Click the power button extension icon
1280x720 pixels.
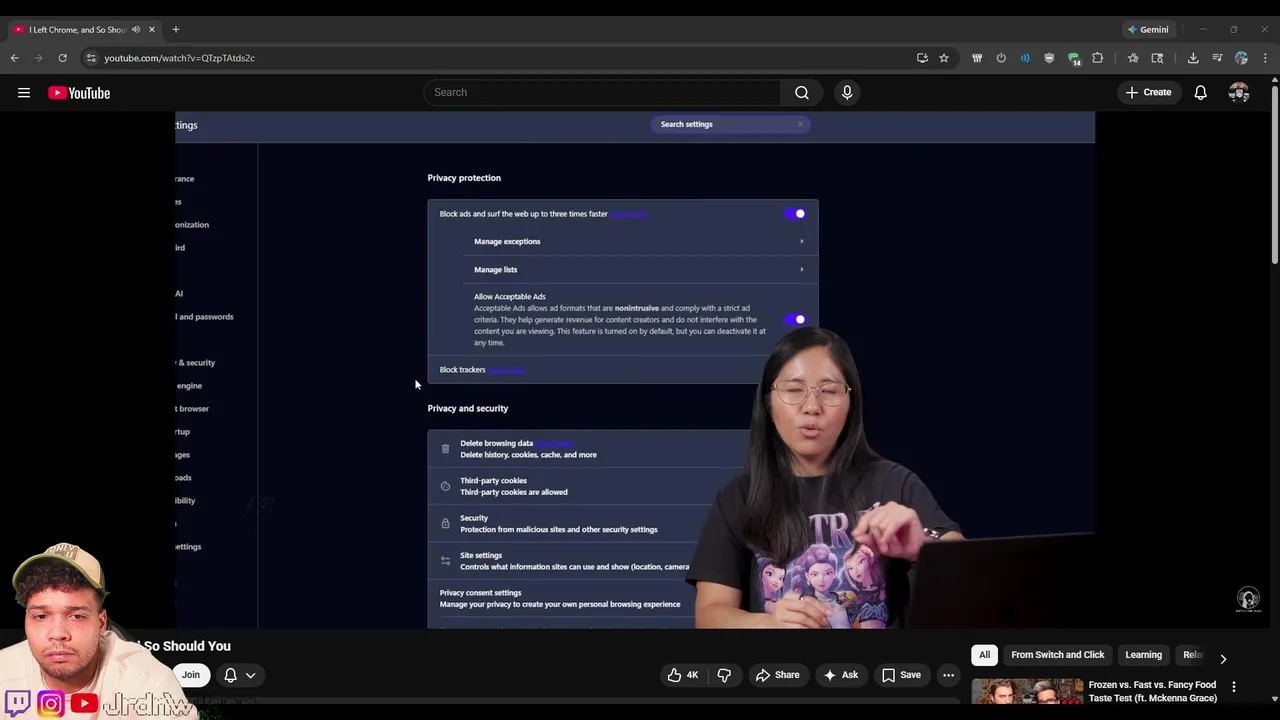[x=1001, y=58]
